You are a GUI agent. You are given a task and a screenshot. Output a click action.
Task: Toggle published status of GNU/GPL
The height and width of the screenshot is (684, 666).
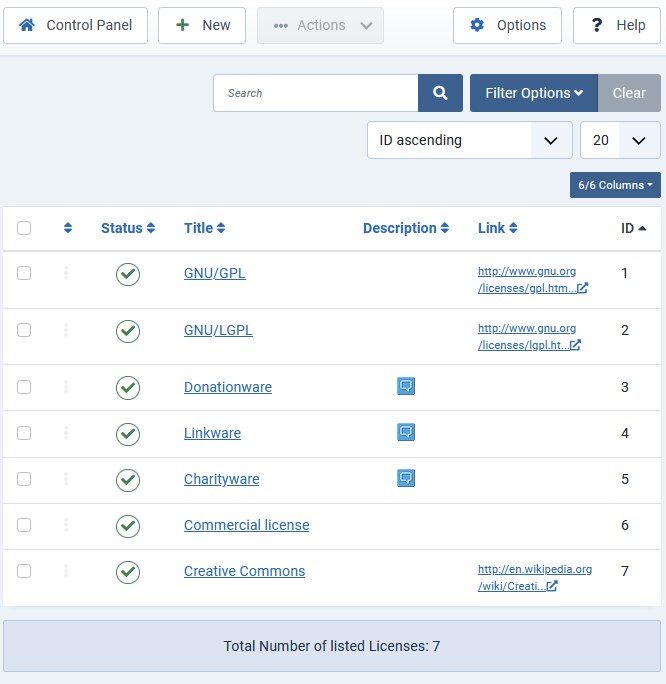point(128,274)
